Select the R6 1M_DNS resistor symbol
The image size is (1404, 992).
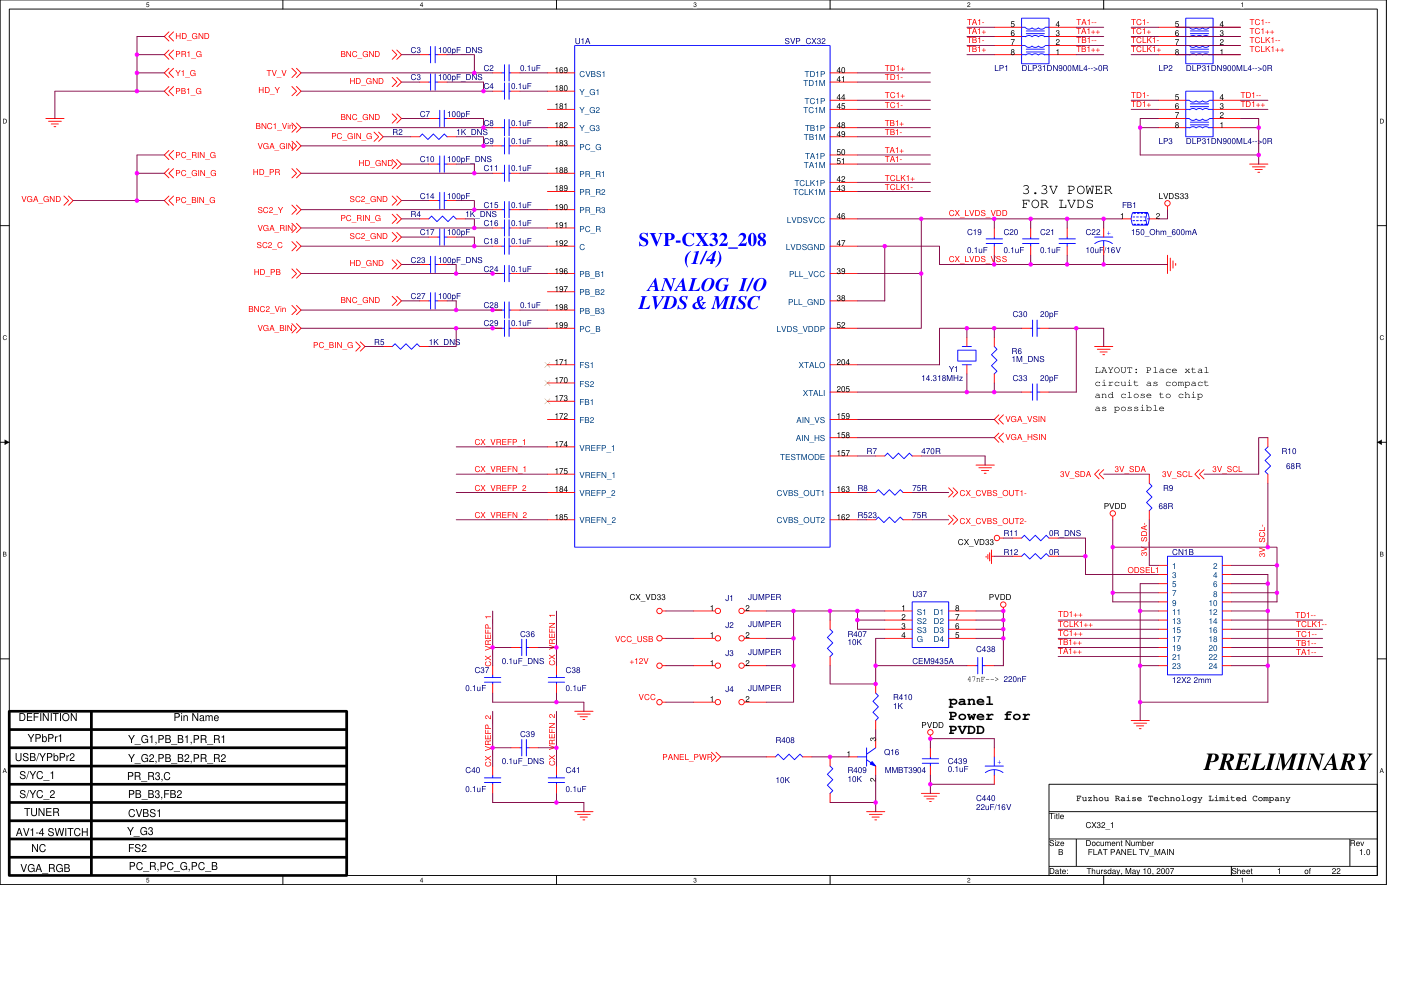[994, 358]
